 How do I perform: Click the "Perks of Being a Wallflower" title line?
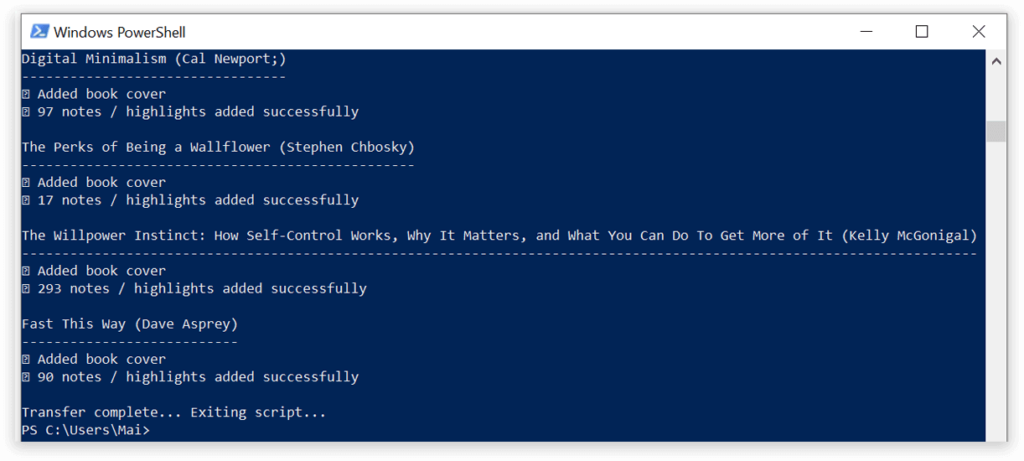coord(218,147)
